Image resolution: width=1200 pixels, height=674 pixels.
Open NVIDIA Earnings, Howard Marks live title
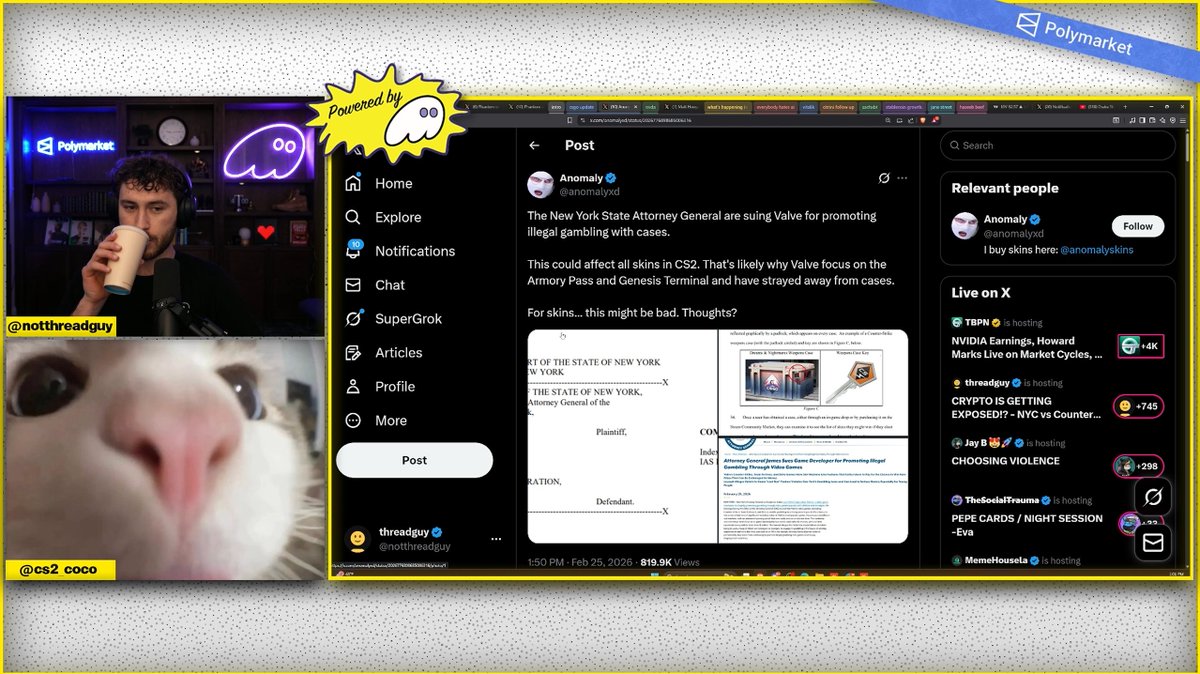pyautogui.click(x=1027, y=347)
